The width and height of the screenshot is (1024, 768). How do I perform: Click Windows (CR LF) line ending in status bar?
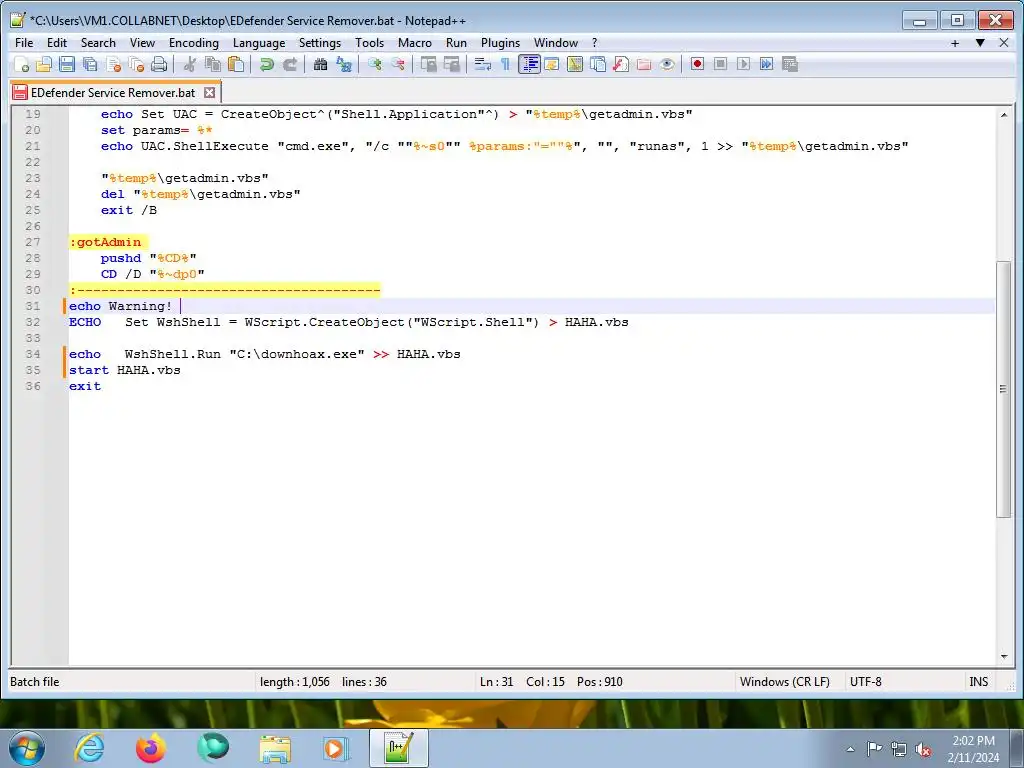pyautogui.click(x=784, y=681)
